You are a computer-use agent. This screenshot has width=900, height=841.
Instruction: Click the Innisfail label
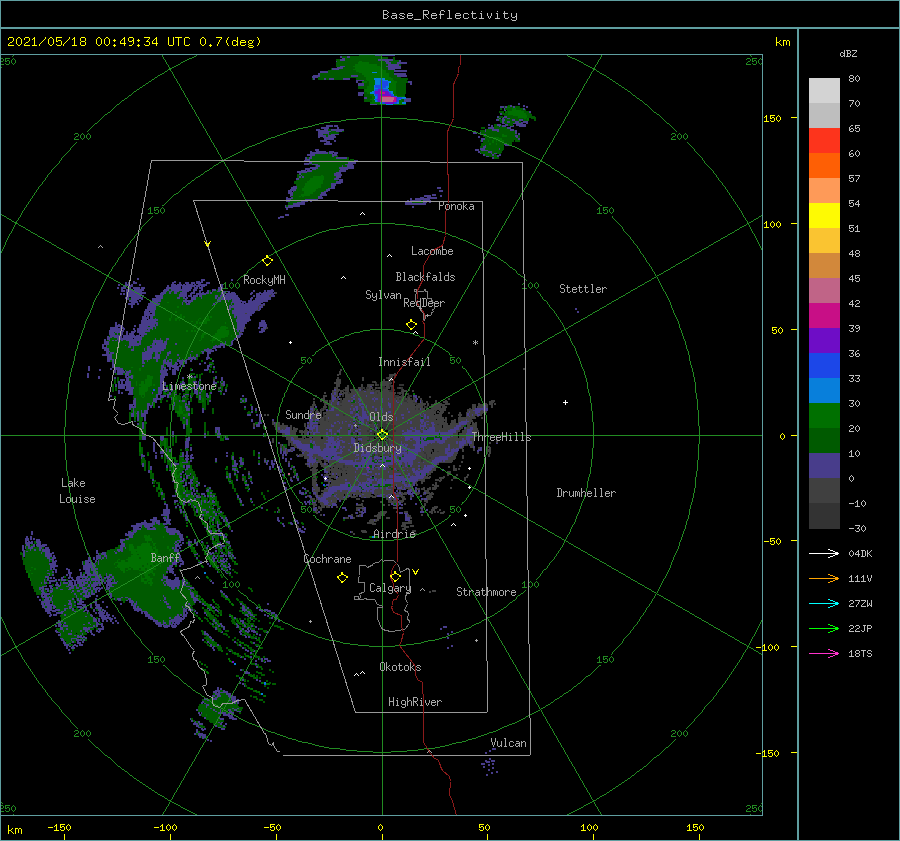[x=404, y=362]
